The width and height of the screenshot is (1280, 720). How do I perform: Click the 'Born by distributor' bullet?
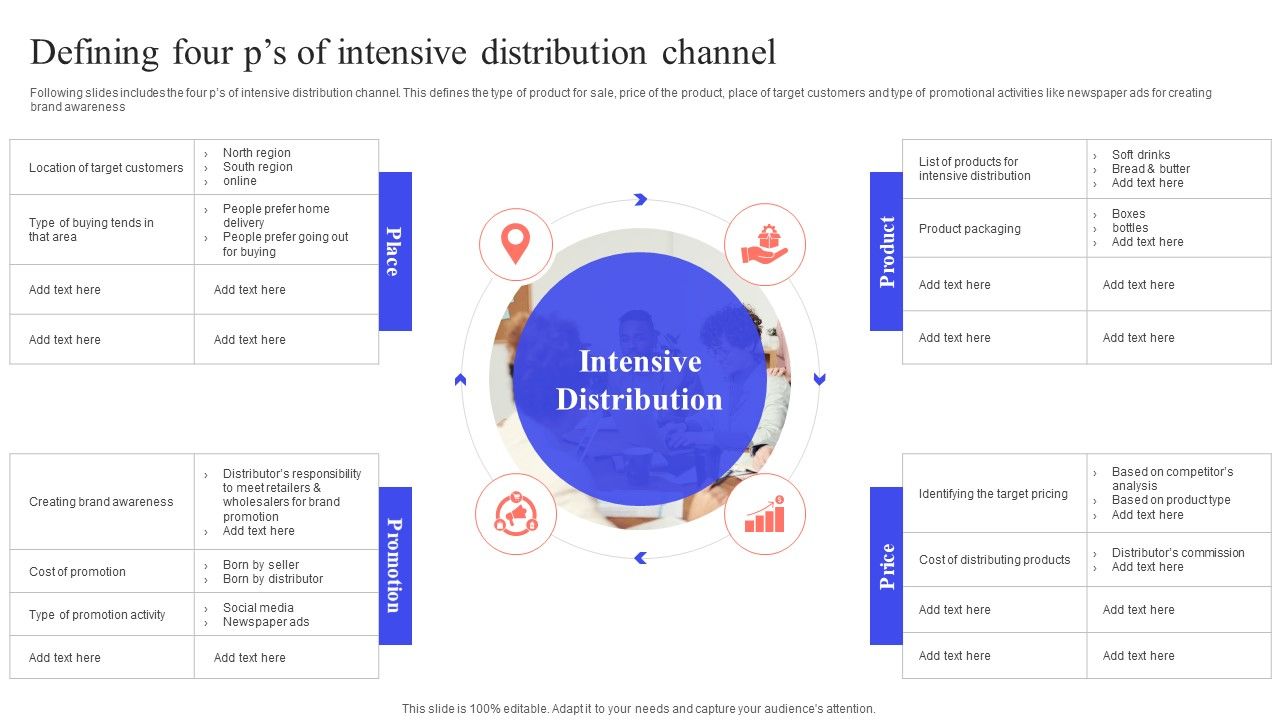point(273,579)
